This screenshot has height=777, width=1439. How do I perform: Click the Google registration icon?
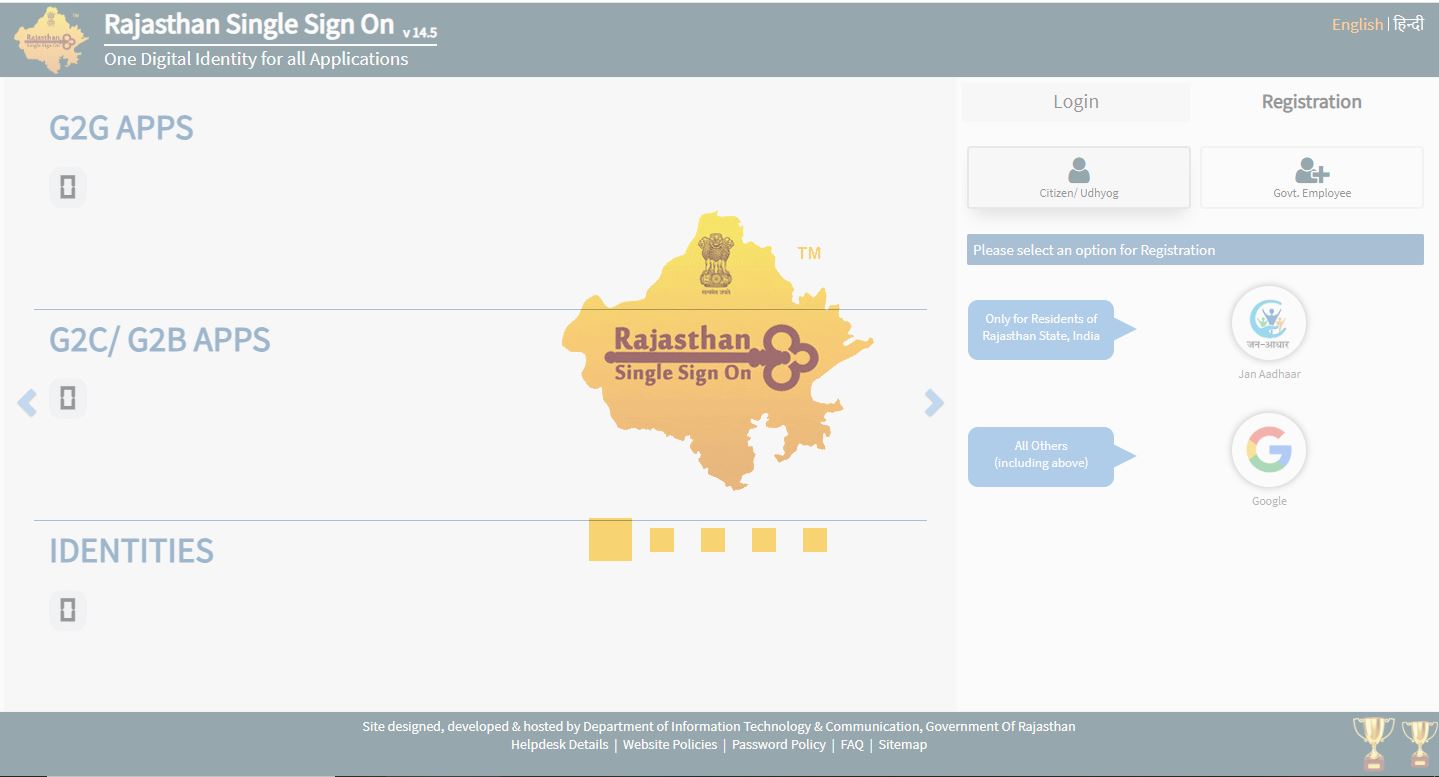(x=1268, y=450)
